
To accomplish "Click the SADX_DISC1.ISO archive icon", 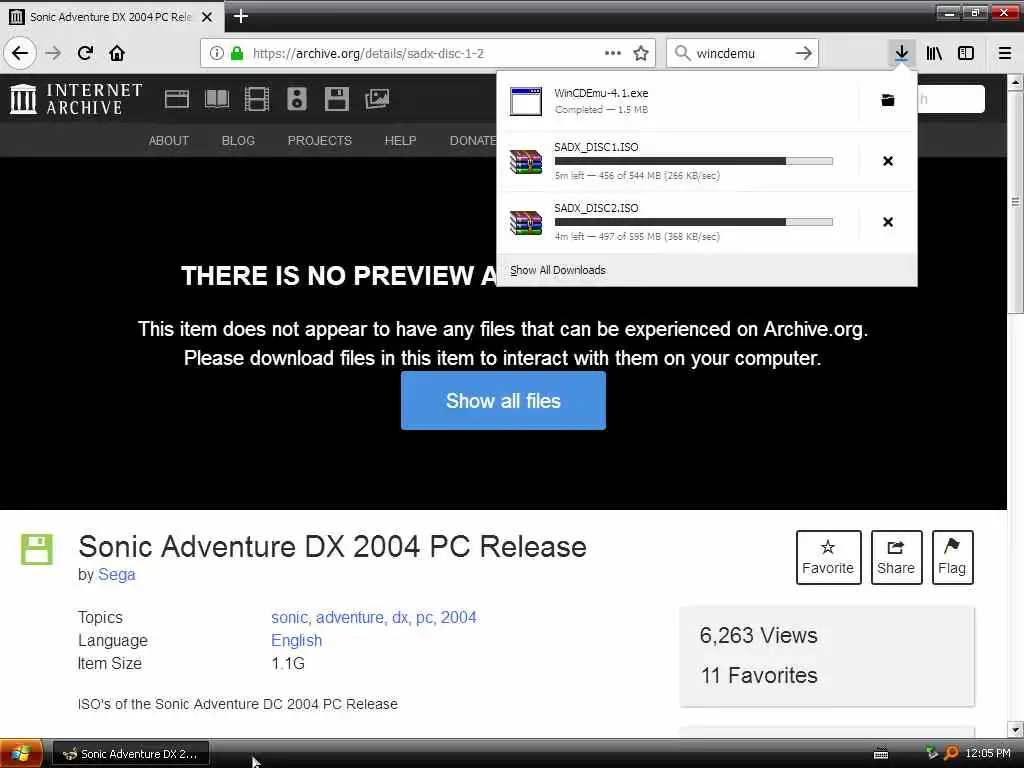I will [526, 161].
